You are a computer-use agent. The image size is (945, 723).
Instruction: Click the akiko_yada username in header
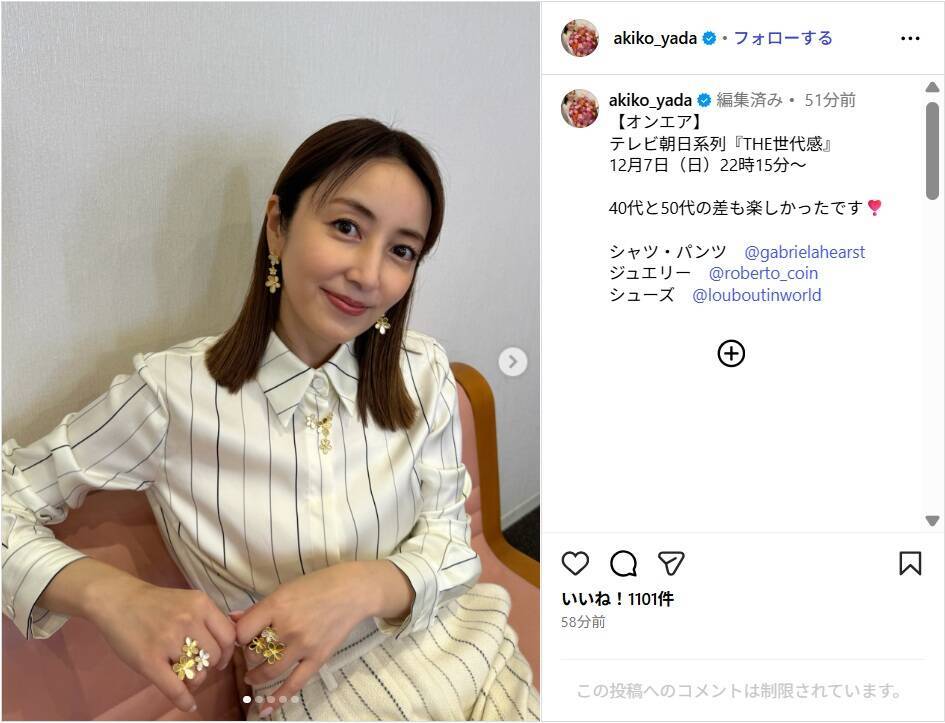(655, 38)
